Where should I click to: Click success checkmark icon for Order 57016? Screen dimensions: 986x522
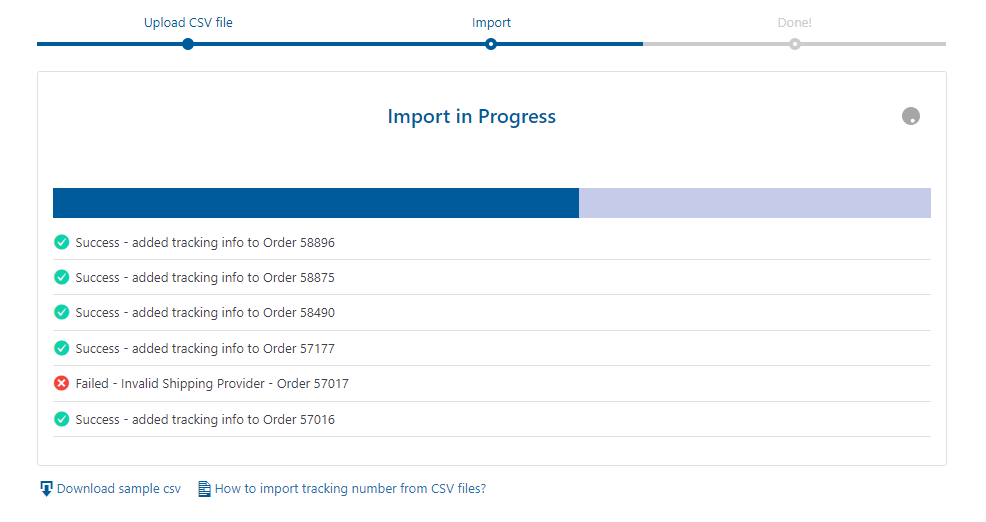[61, 419]
